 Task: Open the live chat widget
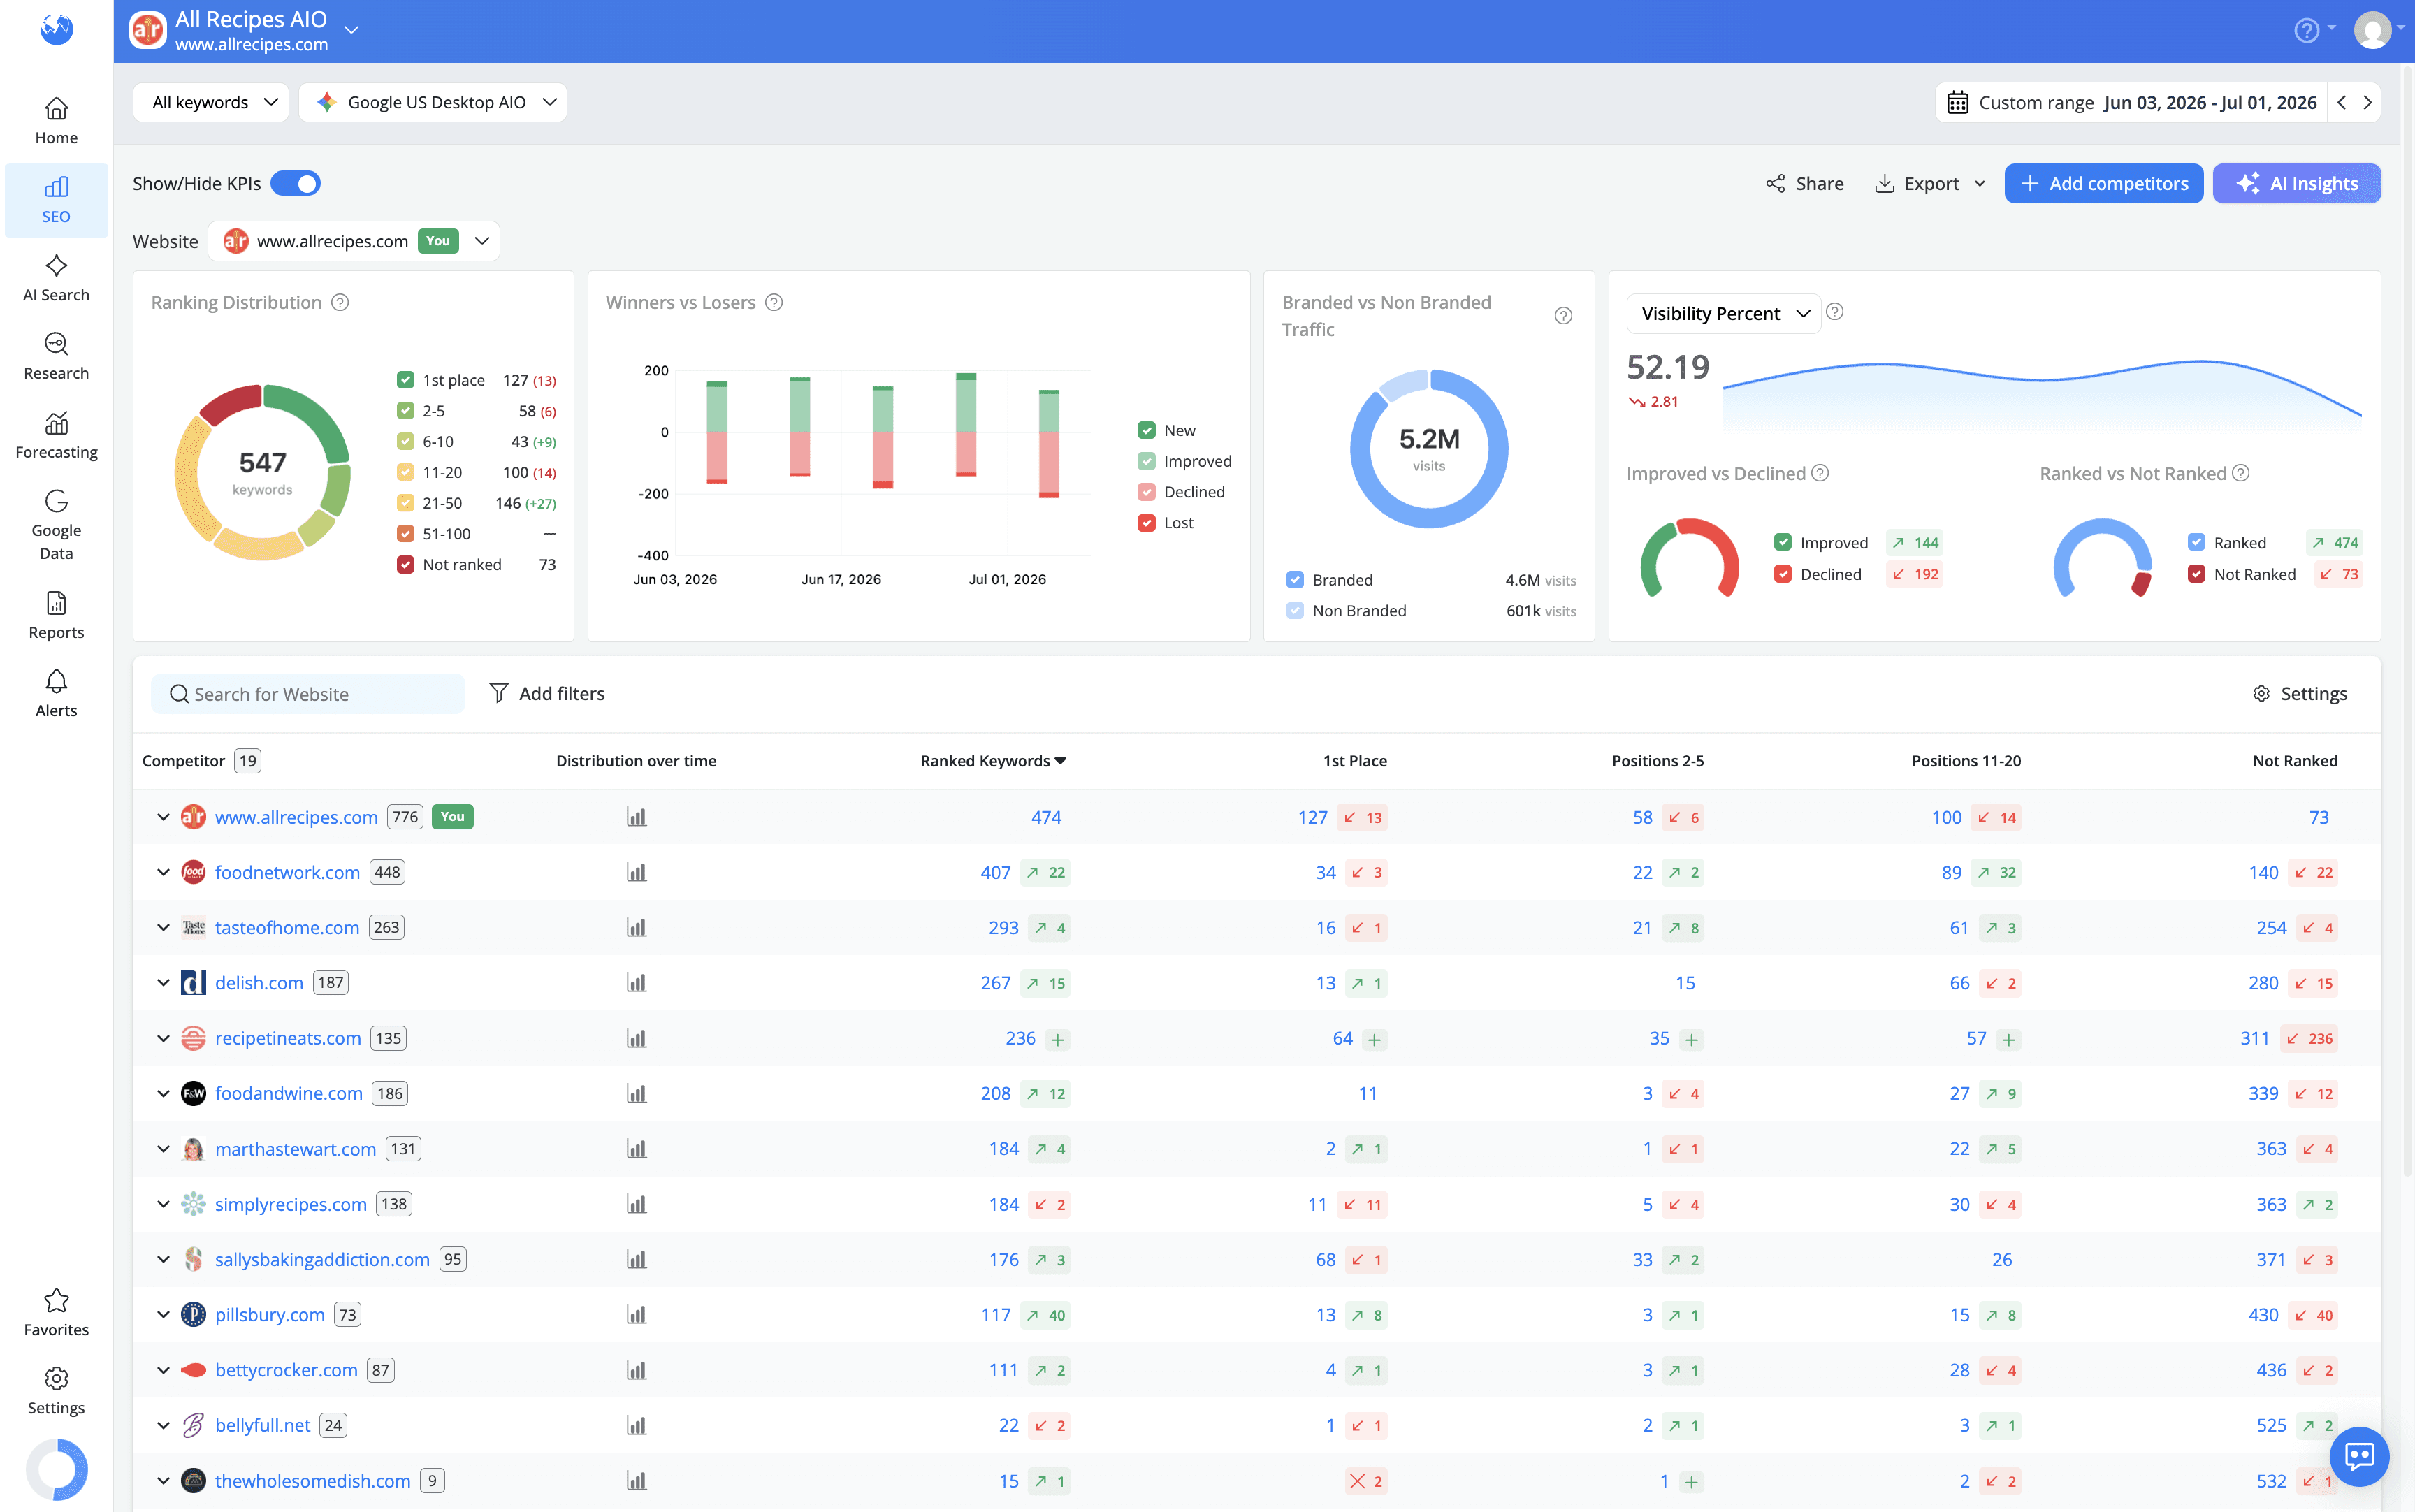pyautogui.click(x=2359, y=1456)
